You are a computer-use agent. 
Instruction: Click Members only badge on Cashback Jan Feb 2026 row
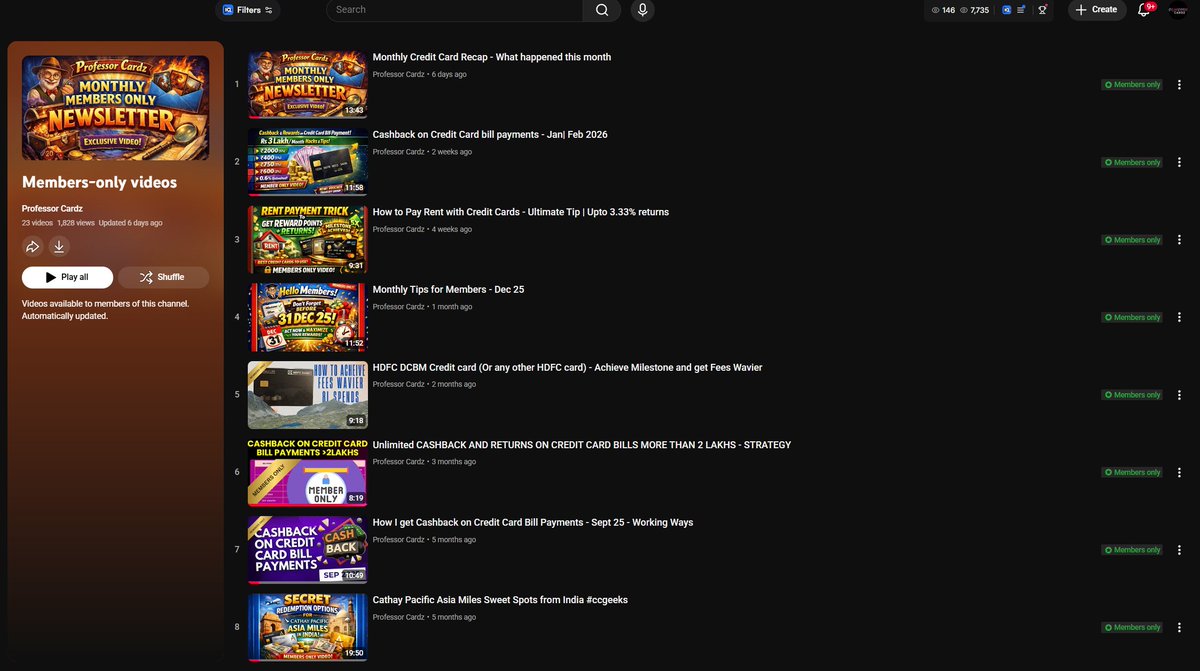[x=1133, y=162]
